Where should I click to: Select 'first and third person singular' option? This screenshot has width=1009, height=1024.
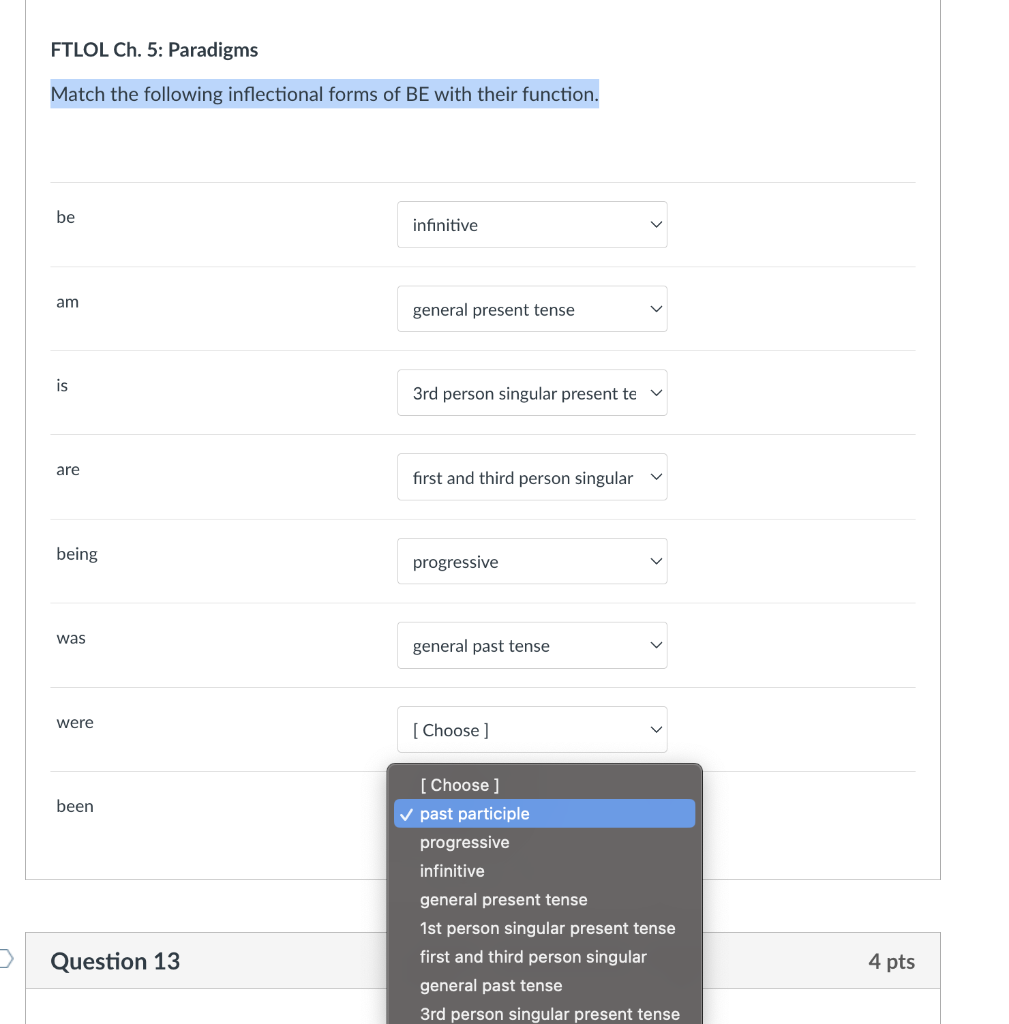coord(533,957)
